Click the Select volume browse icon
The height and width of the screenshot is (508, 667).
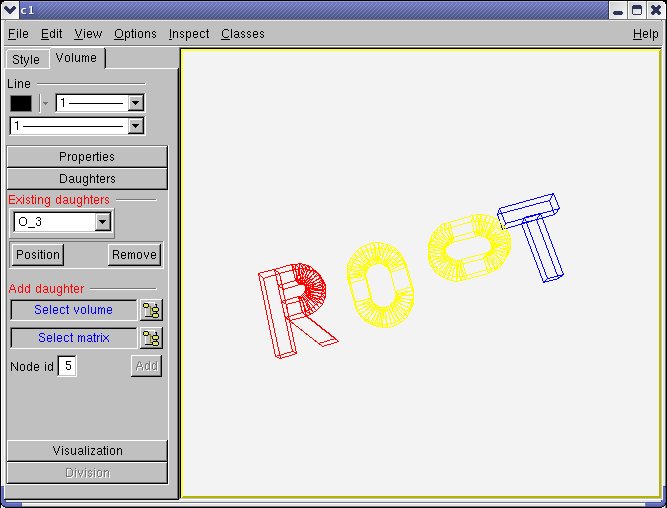click(151, 310)
